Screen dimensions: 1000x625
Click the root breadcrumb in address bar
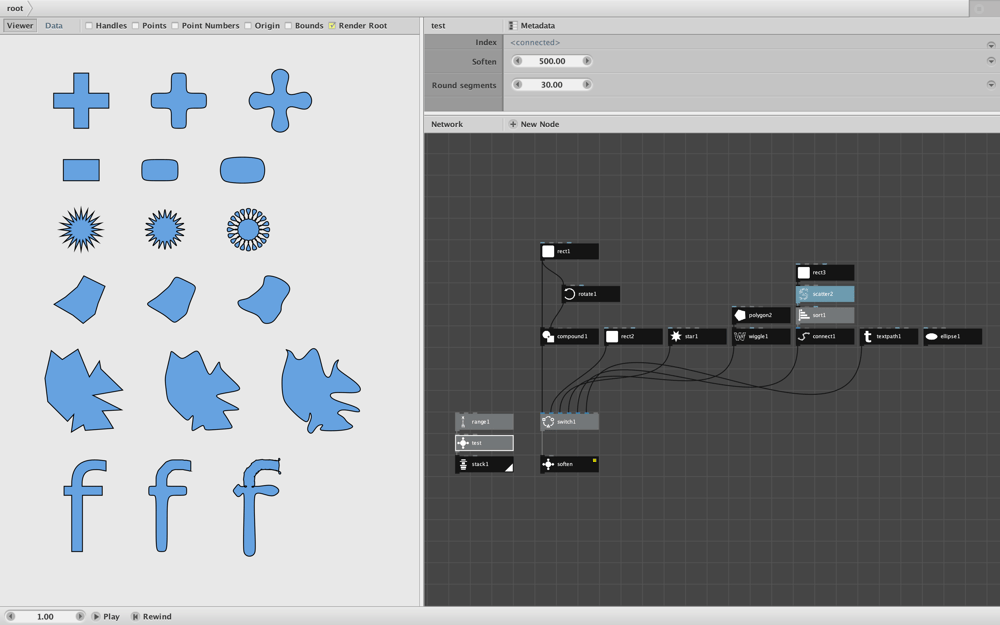15,8
